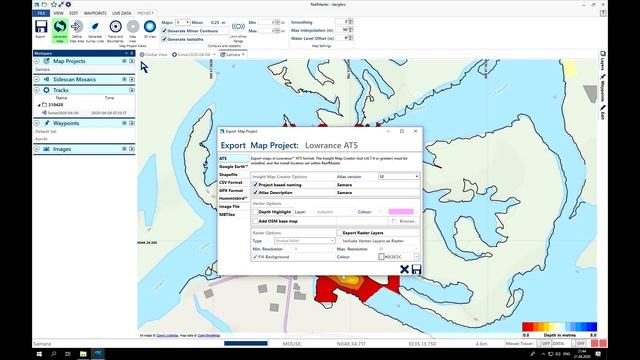
Task: Click import icon on Images header
Action: click(x=132, y=149)
